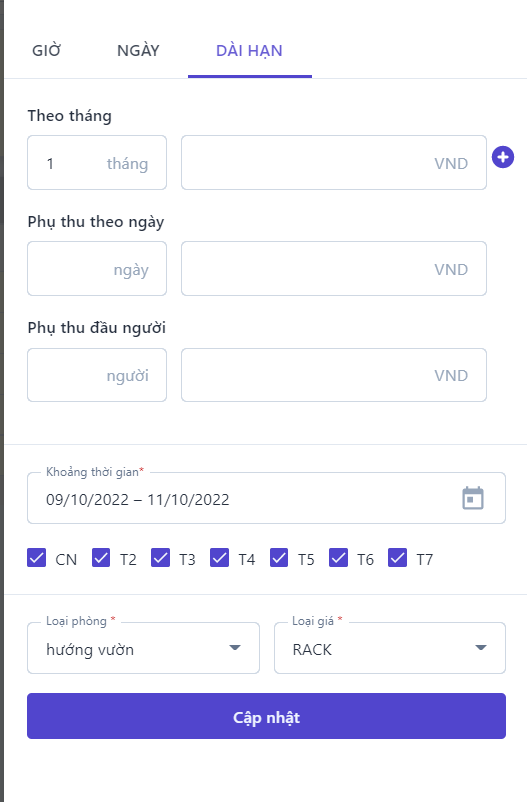Uncheck the CN Sunday checkbox
Viewport: 527px width, 802px height.
(36, 558)
